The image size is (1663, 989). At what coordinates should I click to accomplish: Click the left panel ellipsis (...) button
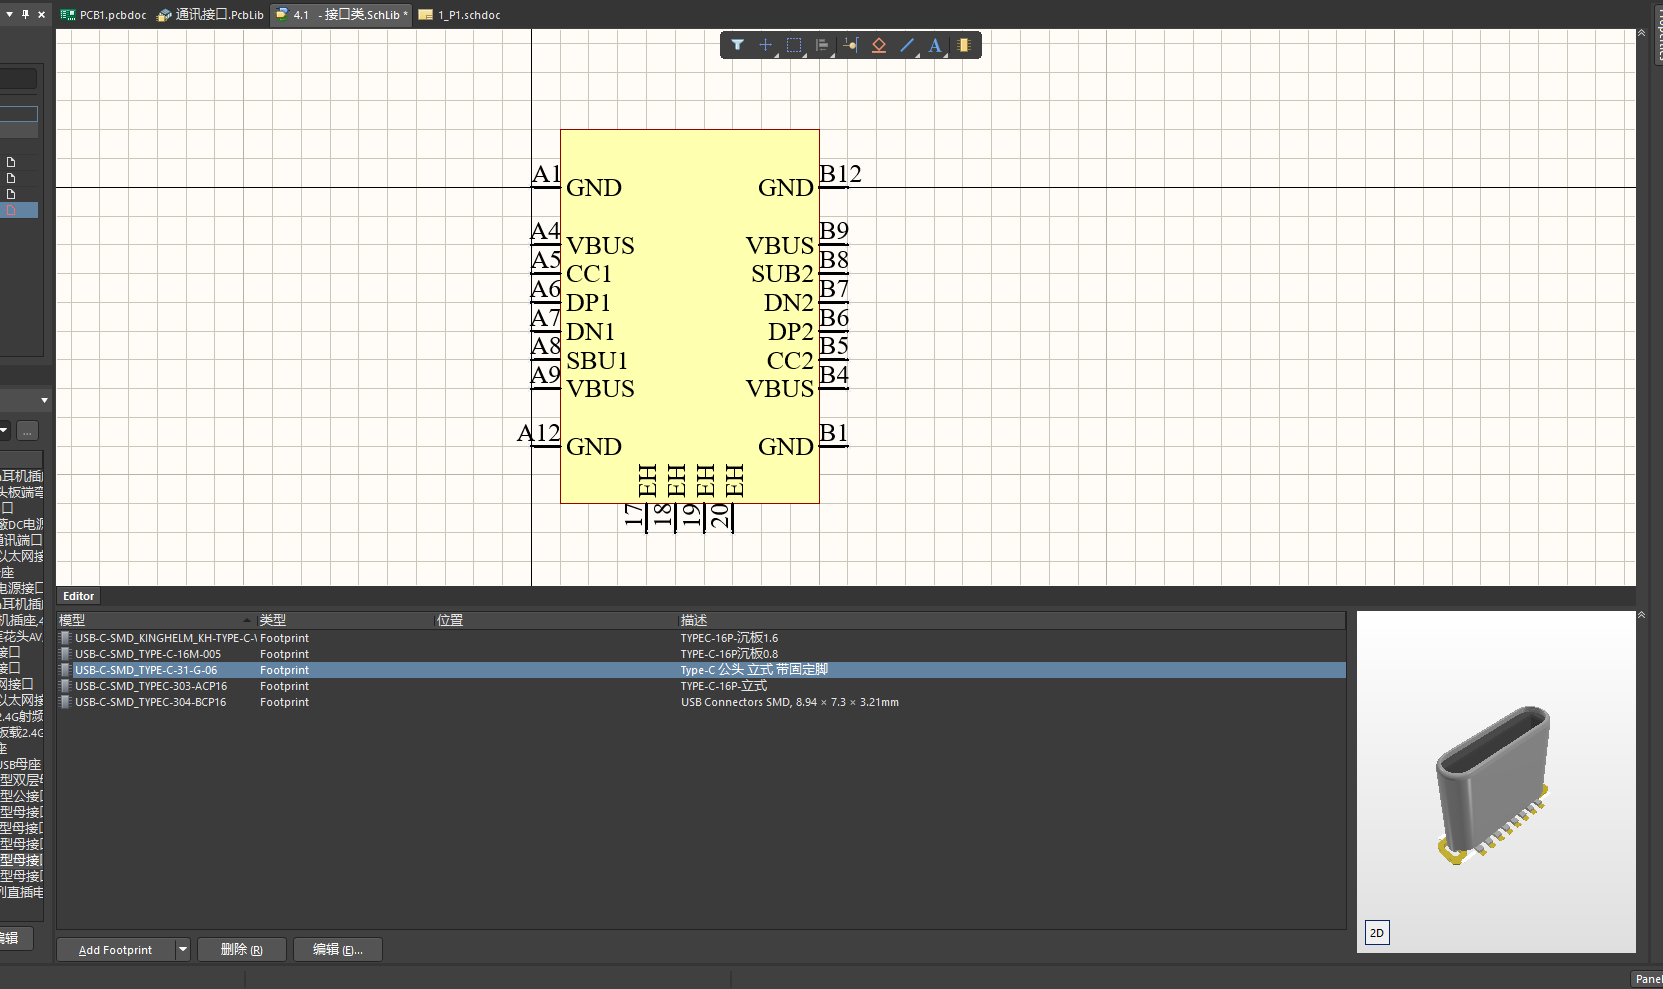tap(28, 431)
